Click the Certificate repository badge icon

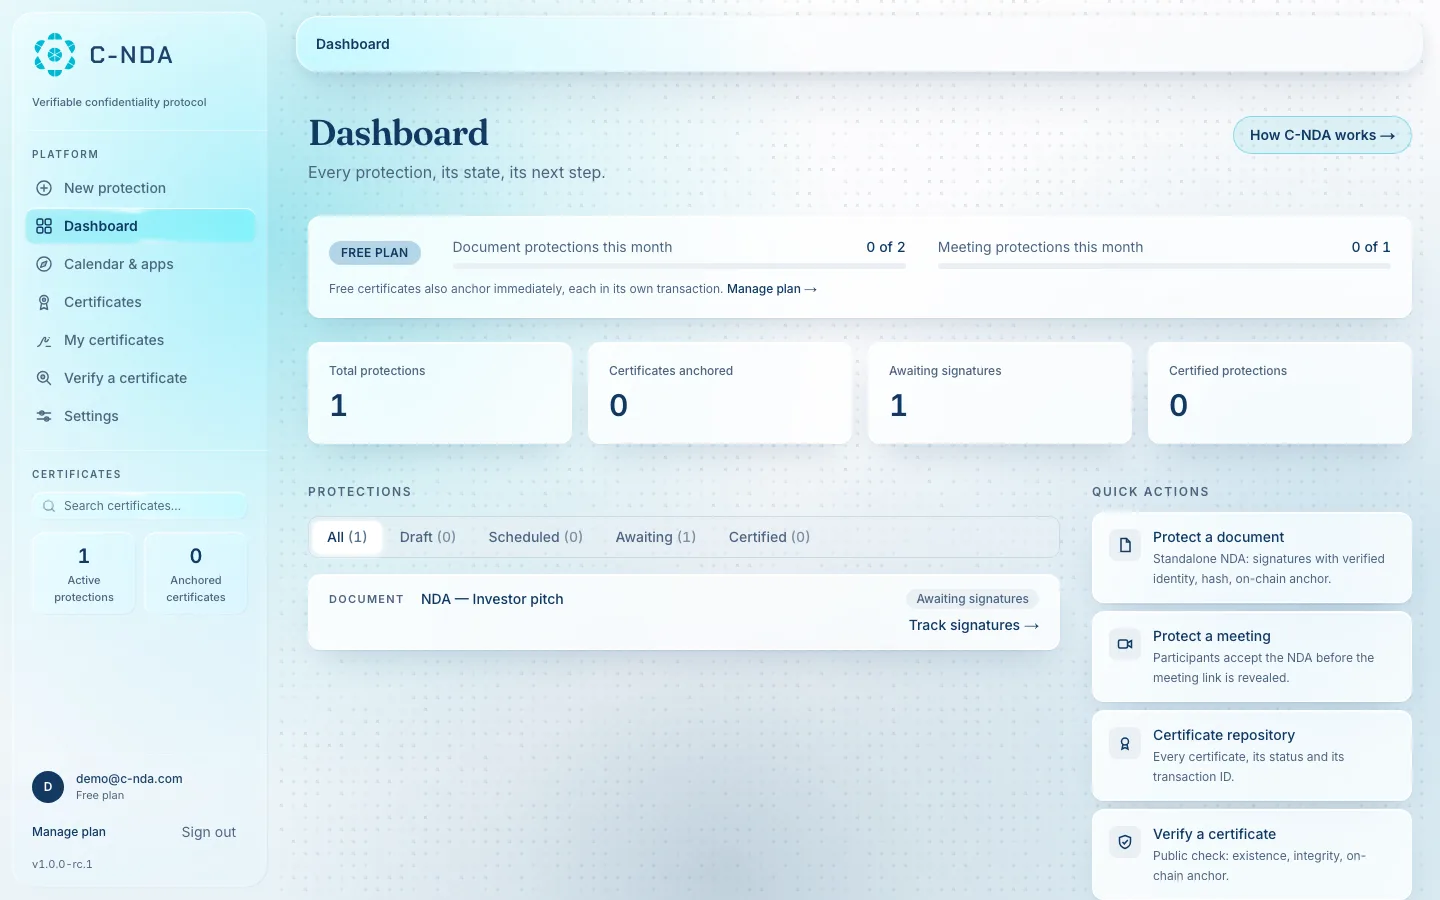(1125, 743)
